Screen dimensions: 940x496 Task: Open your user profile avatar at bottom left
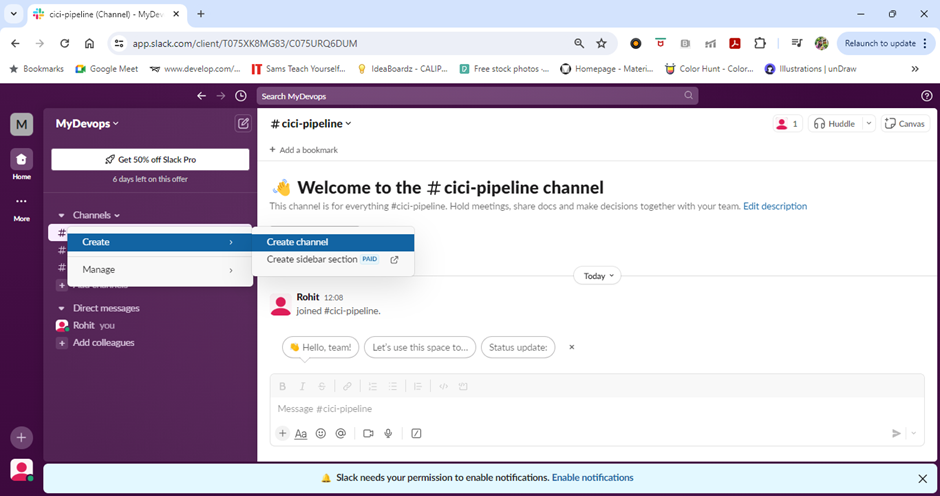point(22,470)
